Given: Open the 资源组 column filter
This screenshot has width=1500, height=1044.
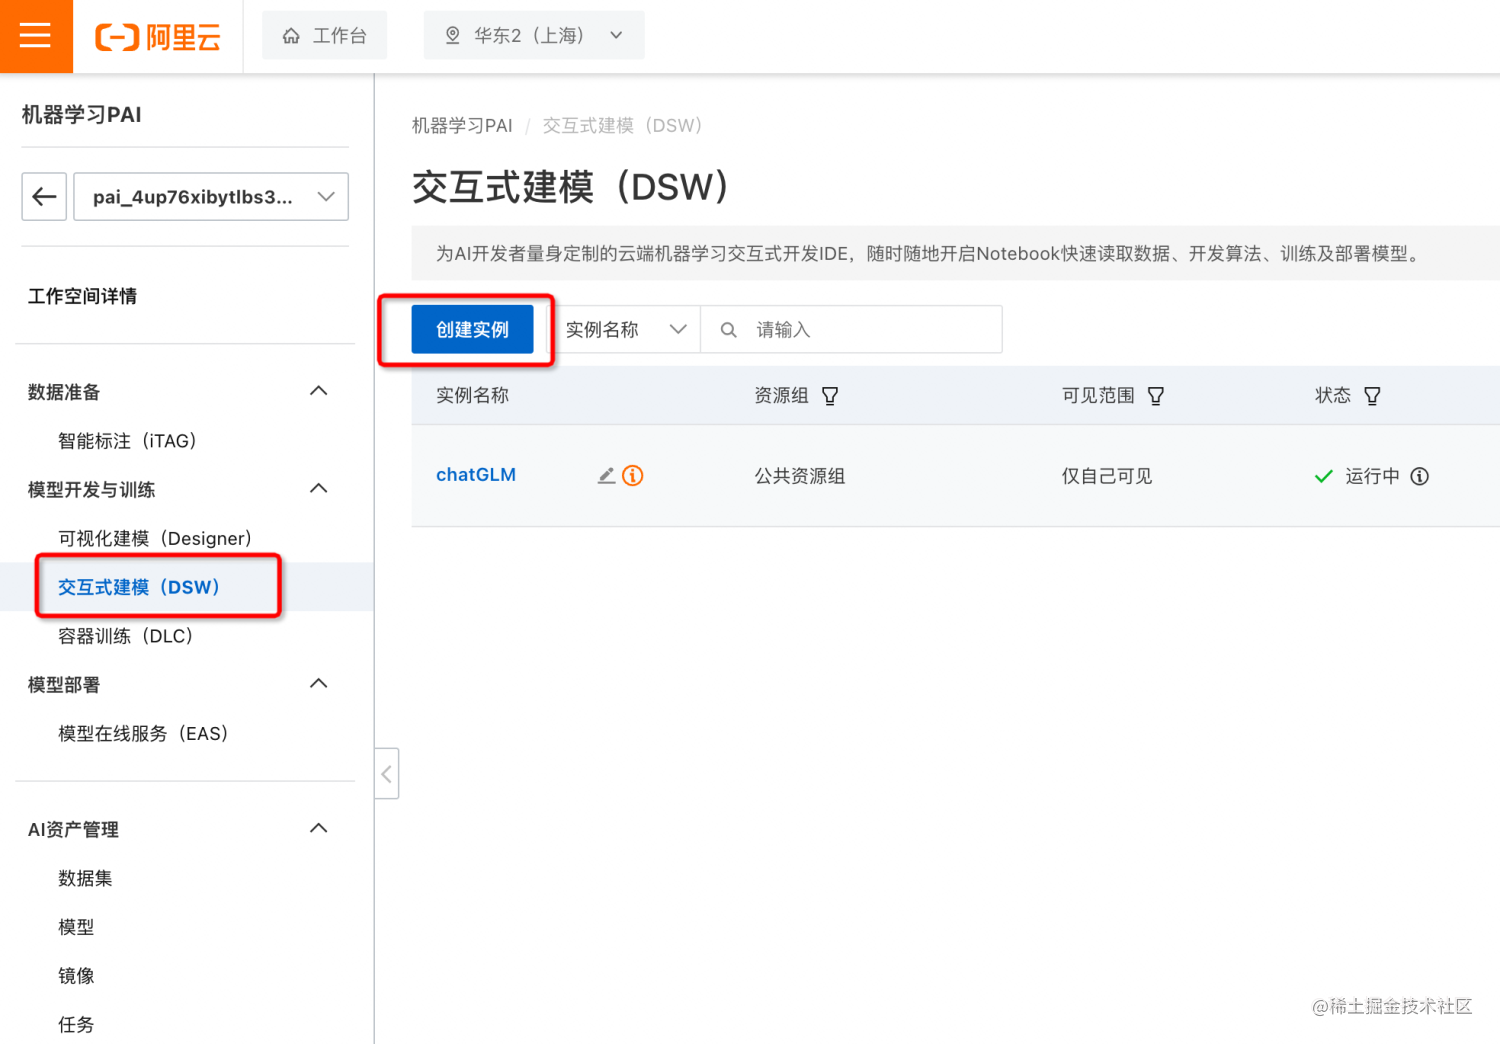Looking at the screenshot, I should point(830,395).
